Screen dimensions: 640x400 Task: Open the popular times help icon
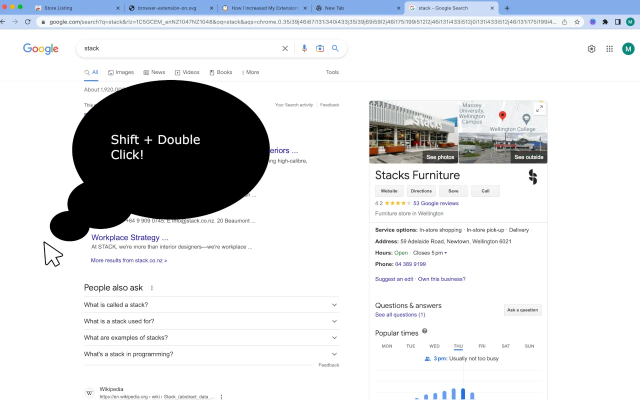pos(424,331)
